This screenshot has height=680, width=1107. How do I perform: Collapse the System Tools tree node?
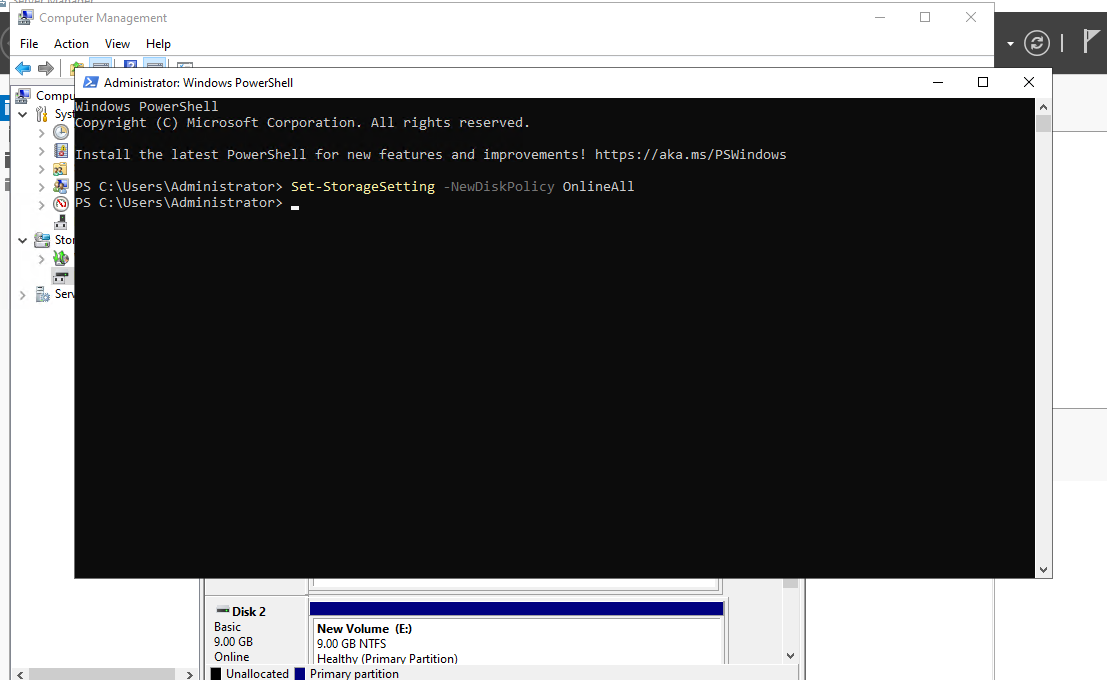23,114
